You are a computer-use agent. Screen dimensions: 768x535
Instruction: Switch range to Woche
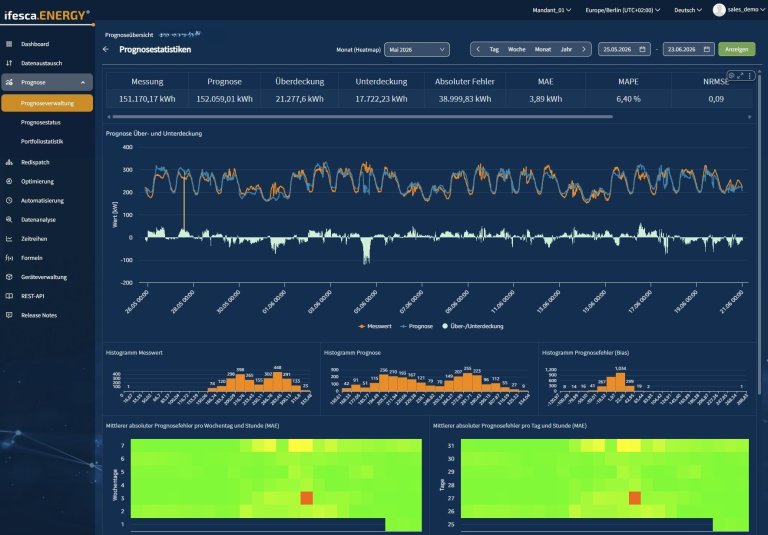coord(516,49)
